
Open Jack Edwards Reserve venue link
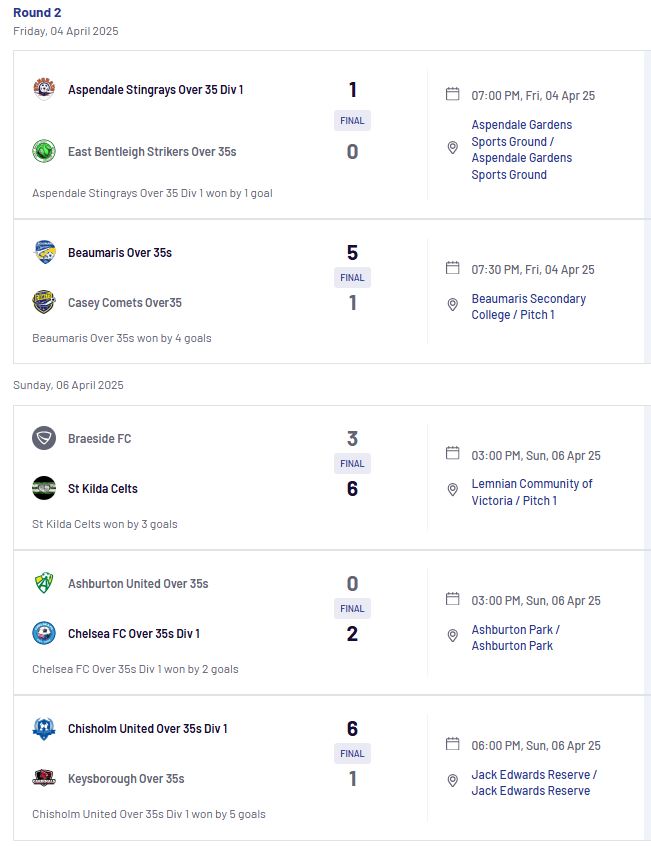tap(534, 783)
